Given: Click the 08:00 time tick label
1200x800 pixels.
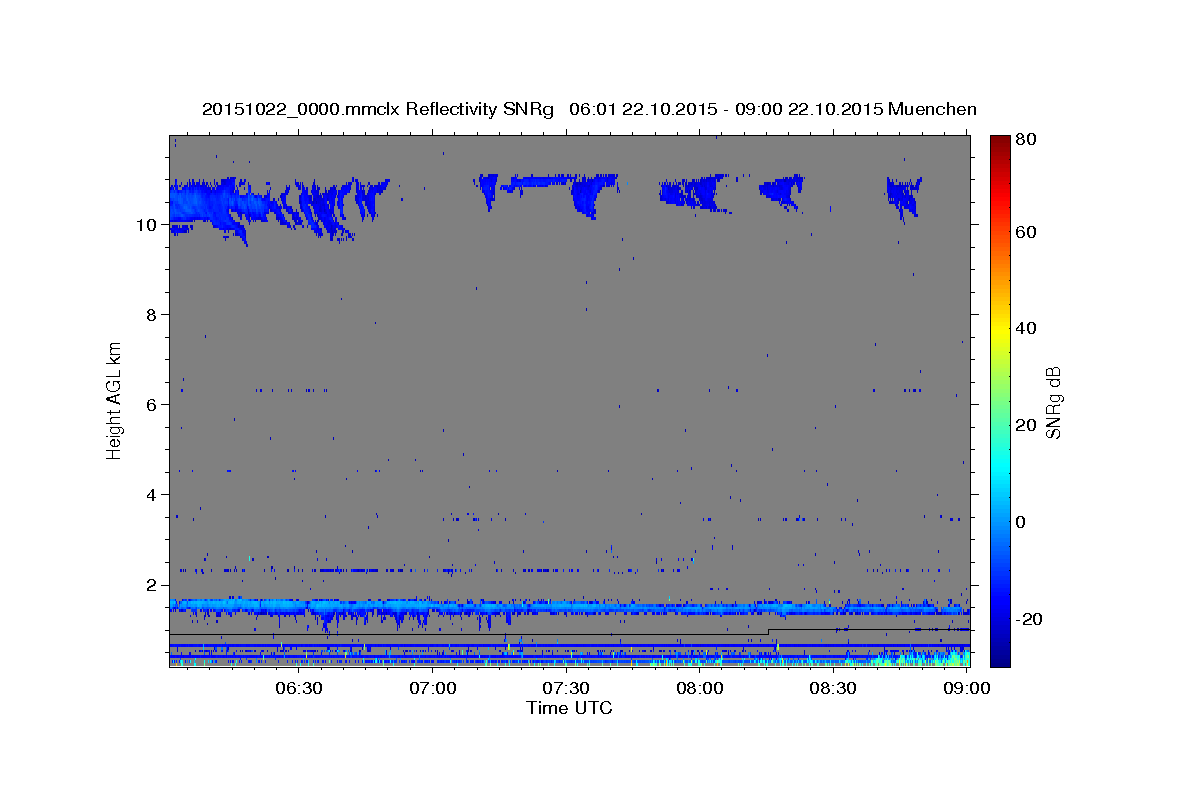Looking at the screenshot, I should coord(700,689).
